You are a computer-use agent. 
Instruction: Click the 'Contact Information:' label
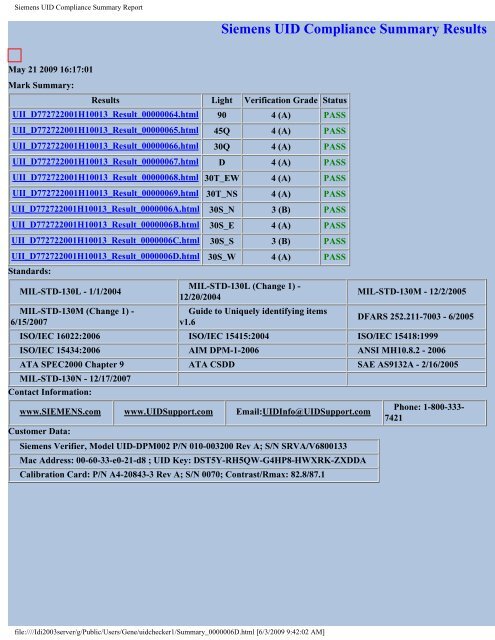click(50, 392)
